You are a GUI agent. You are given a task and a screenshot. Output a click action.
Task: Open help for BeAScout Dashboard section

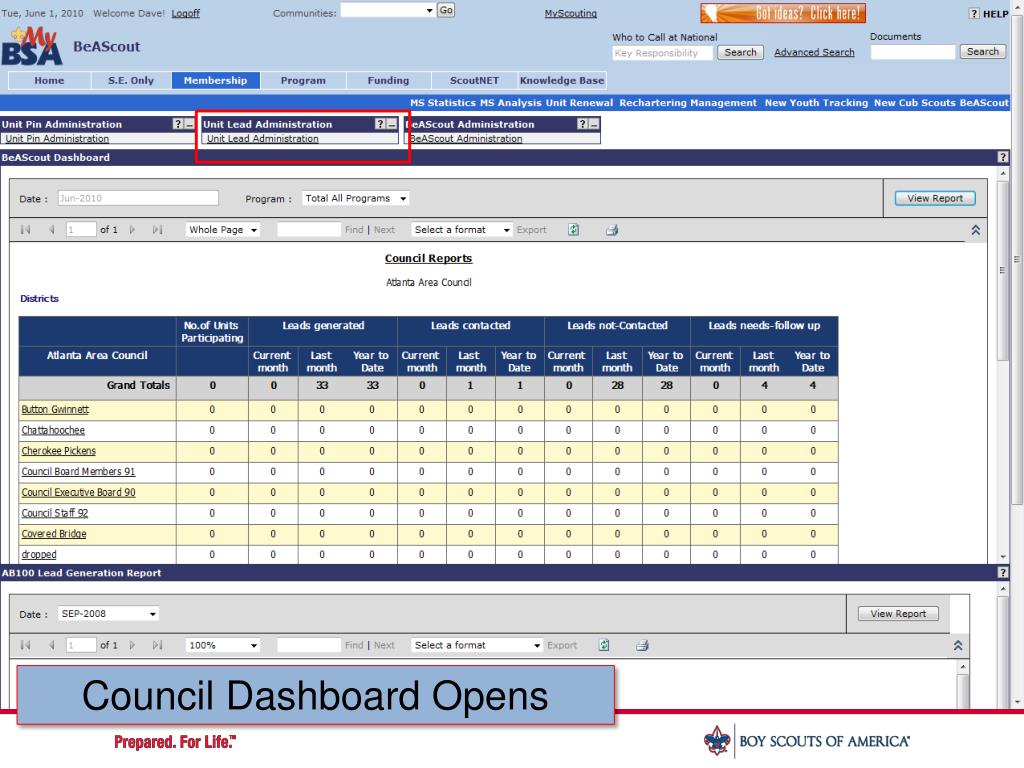1003,157
